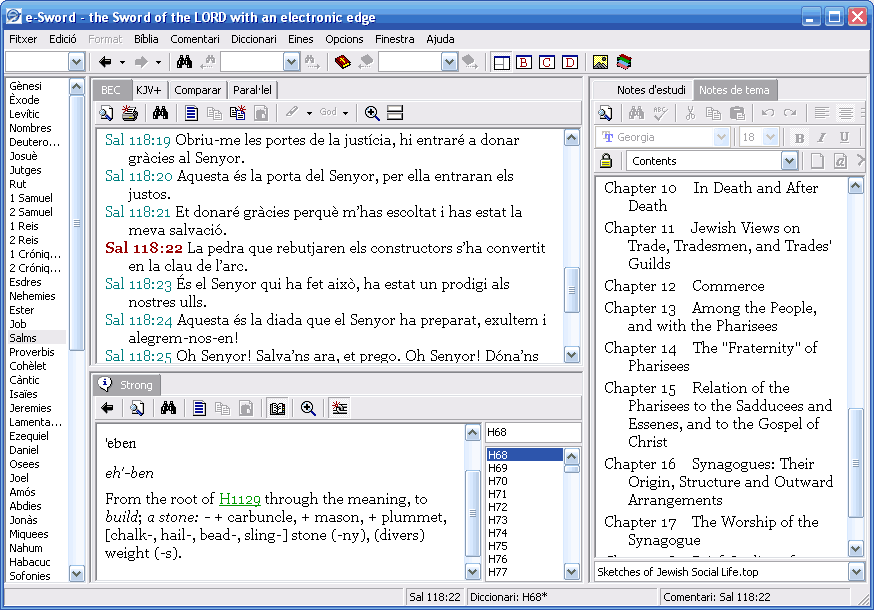The image size is (874, 610).
Task: Open the Opcions menu
Action: [x=344, y=39]
